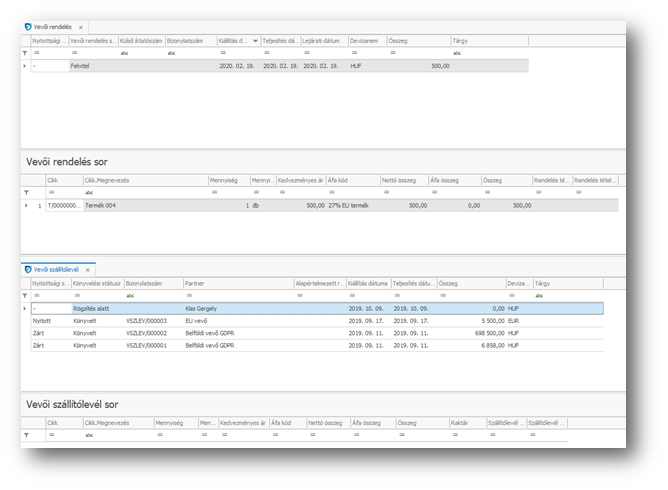Click filter funnel icon in Vevői szállítólevél grid
This screenshot has height=490, width=668.
[x=26, y=296]
